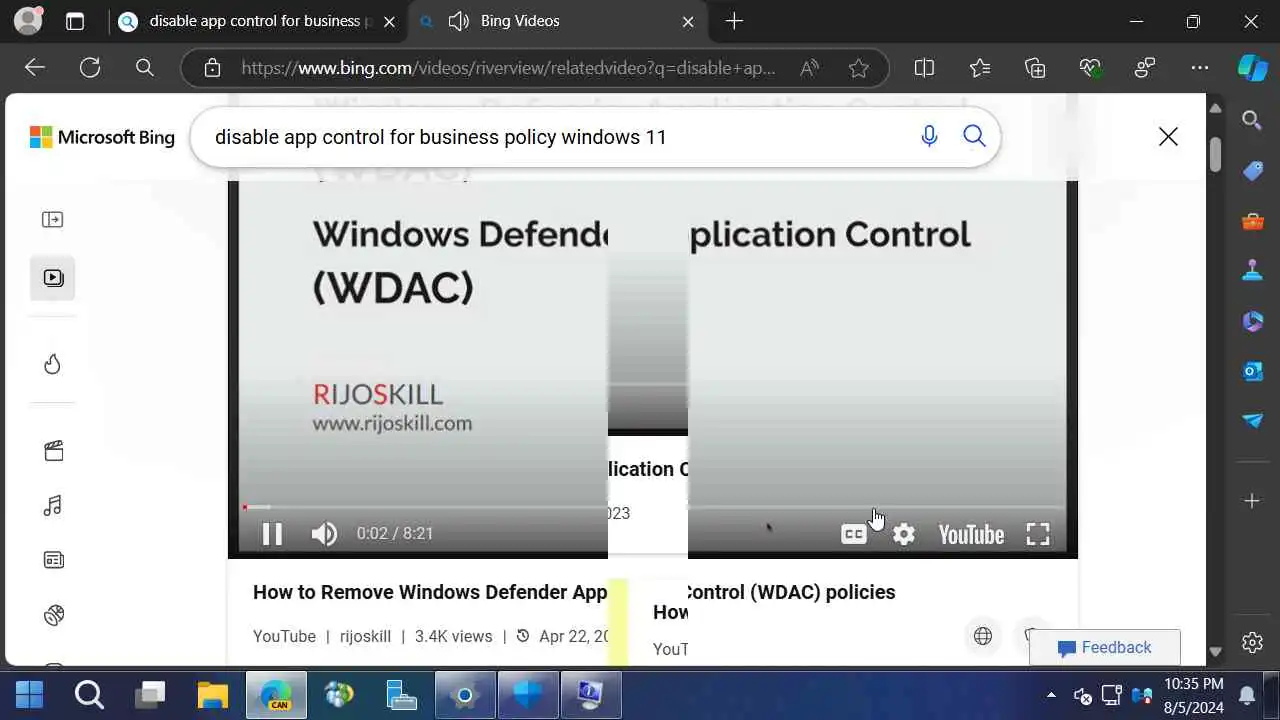Customize sidebar with the plus button
This screenshot has width=1280, height=720.
point(1252,500)
